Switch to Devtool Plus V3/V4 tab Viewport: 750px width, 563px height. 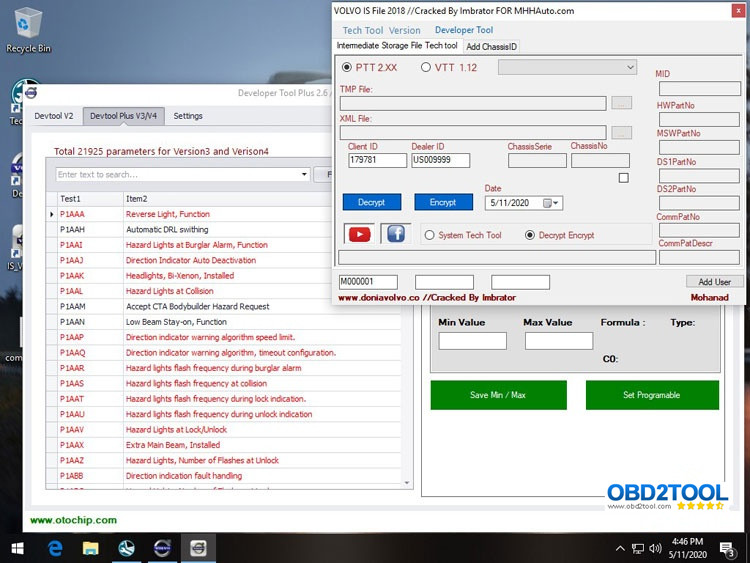(123, 116)
